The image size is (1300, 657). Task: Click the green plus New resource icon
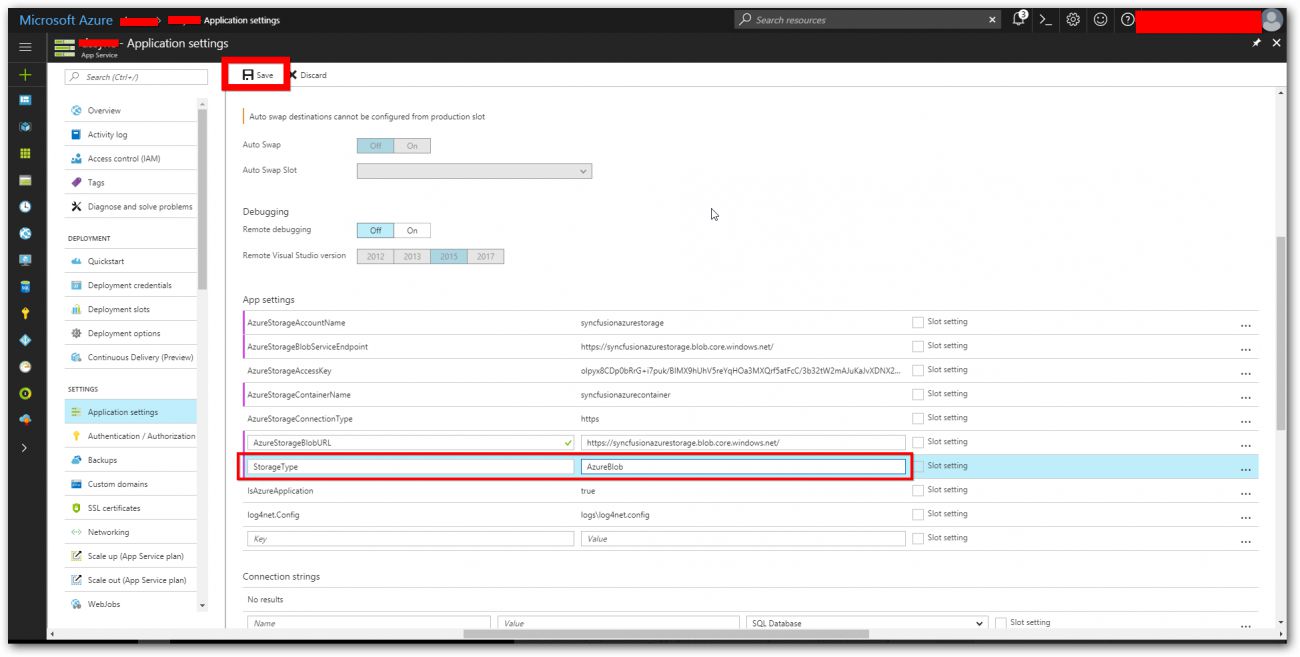pos(25,75)
